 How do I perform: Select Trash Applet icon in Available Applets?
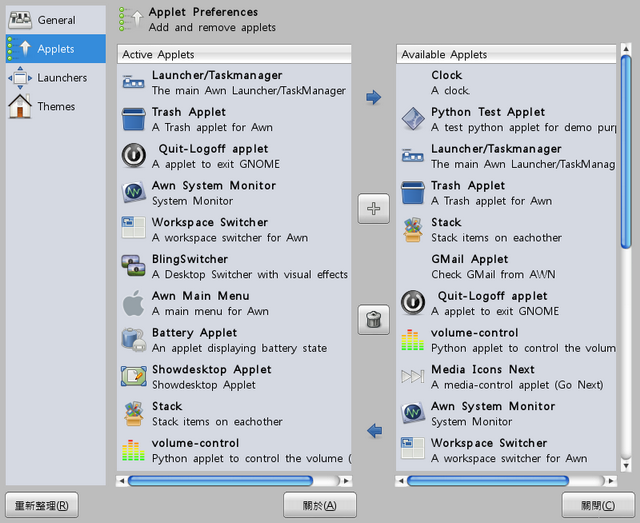point(413,193)
